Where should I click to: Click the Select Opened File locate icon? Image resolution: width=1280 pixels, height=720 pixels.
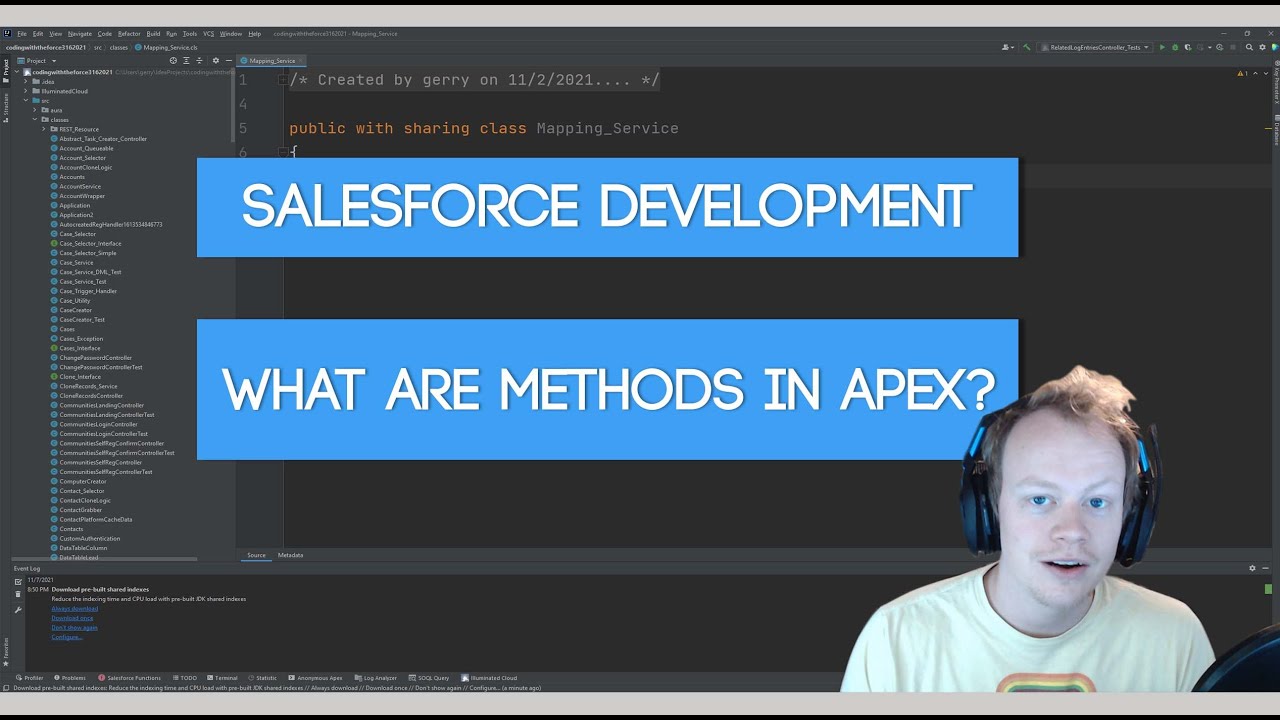(173, 61)
